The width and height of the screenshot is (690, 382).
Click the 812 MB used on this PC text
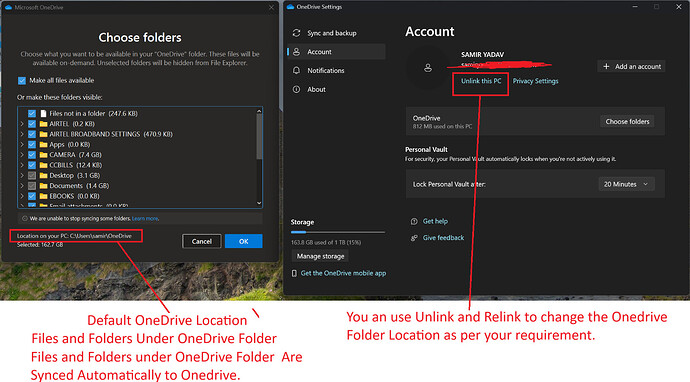point(442,126)
